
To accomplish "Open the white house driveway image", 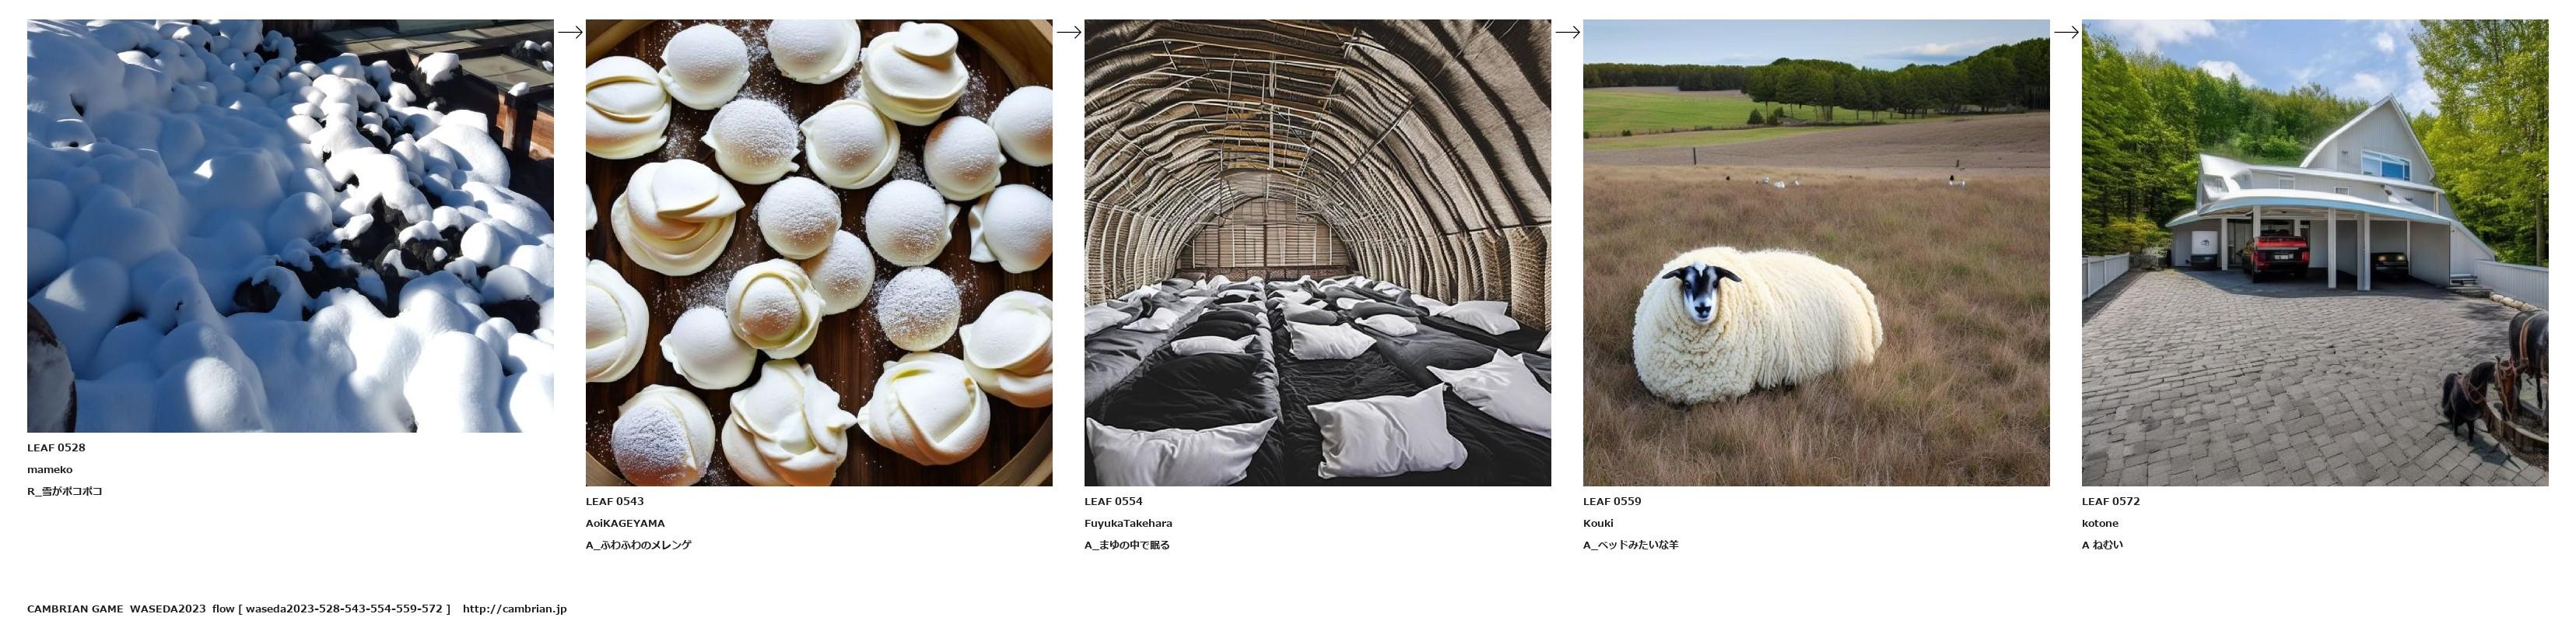I will (2315, 253).
